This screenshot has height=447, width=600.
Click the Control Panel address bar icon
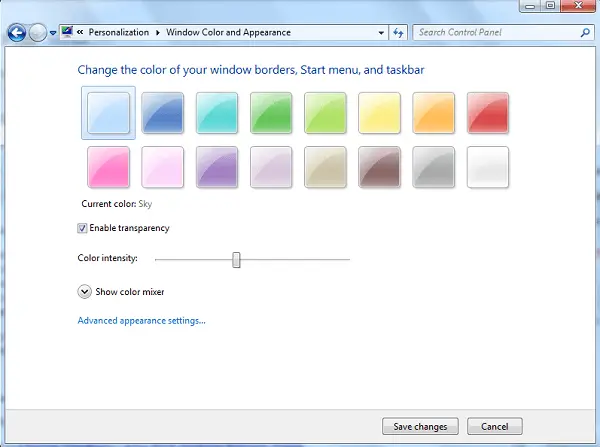tap(67, 32)
